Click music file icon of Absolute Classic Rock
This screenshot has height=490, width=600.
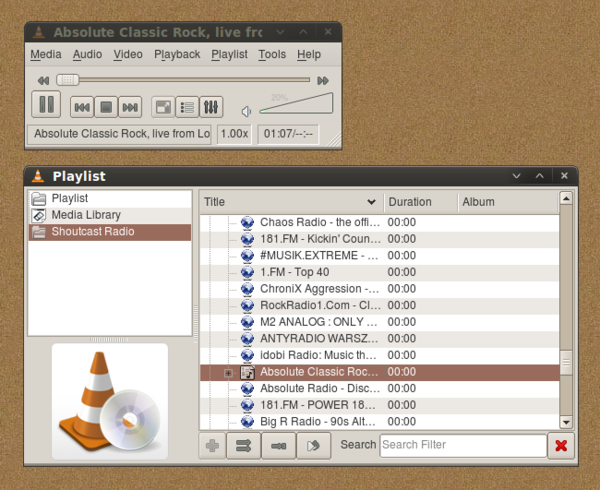pyautogui.click(x=247, y=372)
